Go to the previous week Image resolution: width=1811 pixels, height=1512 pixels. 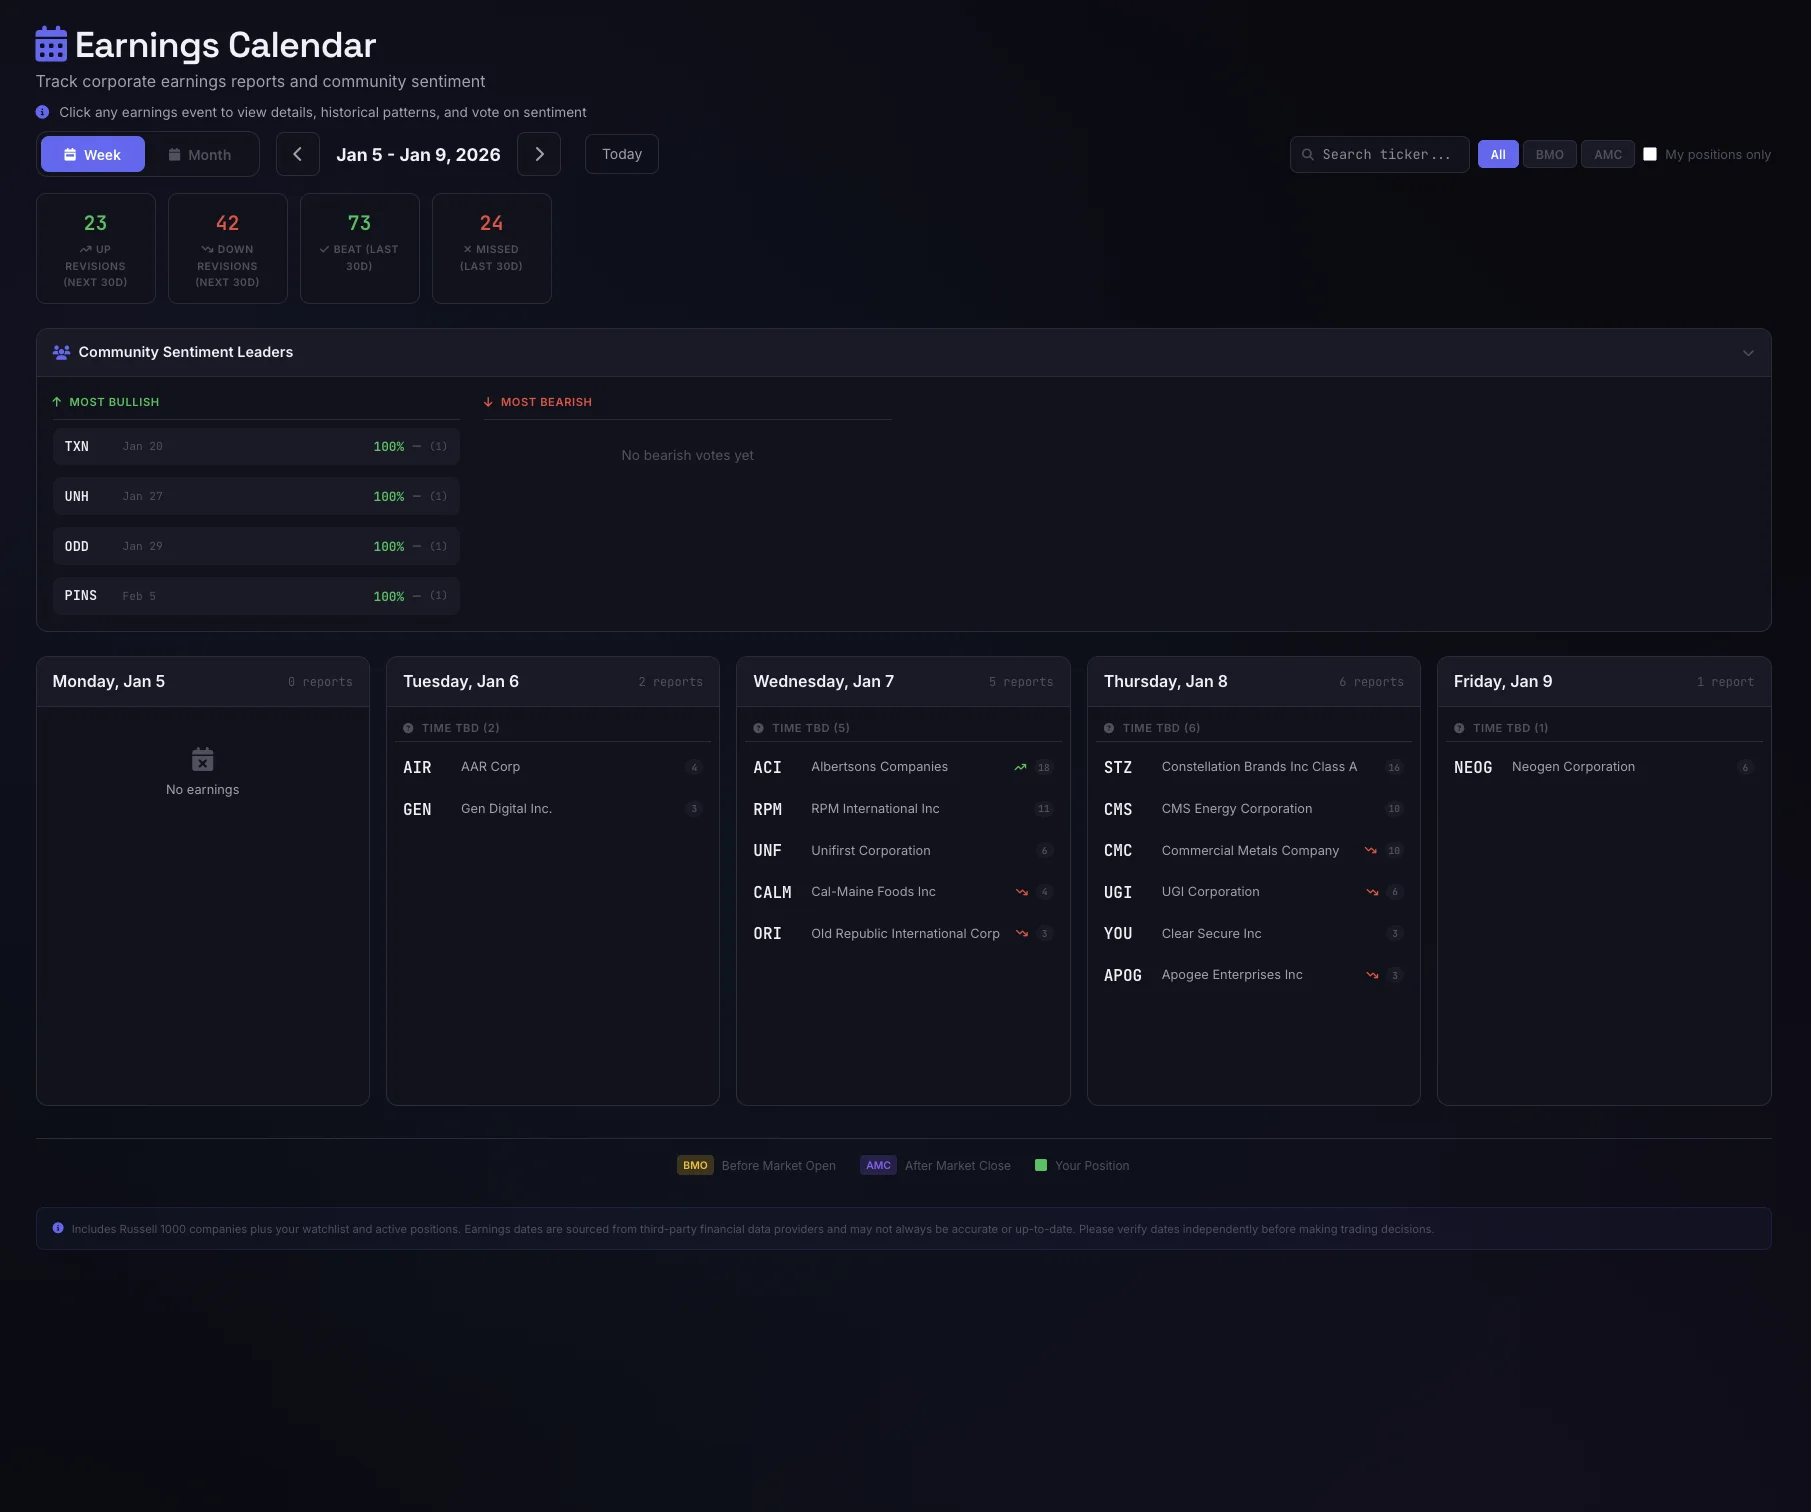(x=297, y=154)
